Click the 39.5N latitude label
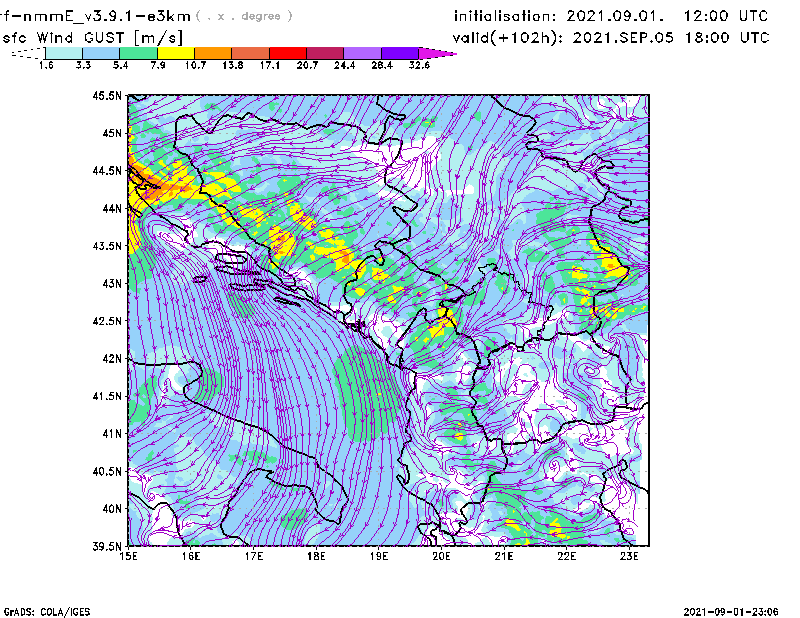Screen dimensions: 800x618 (107, 547)
